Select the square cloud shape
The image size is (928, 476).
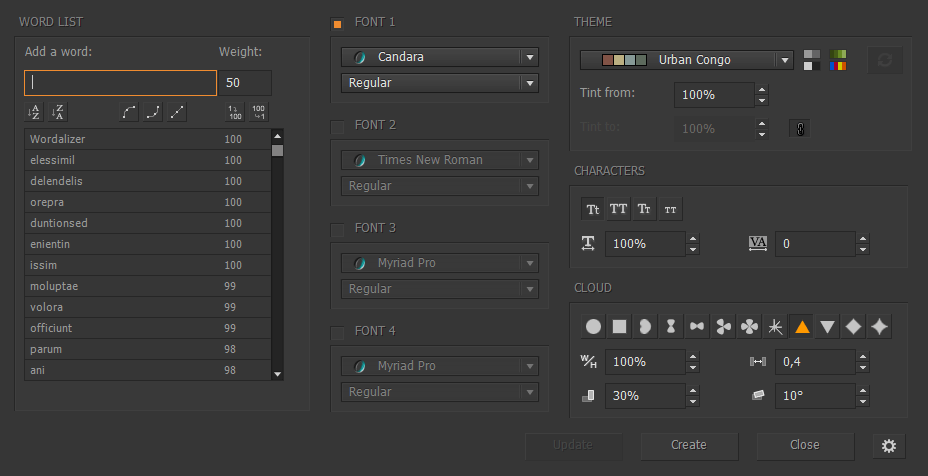pyautogui.click(x=619, y=326)
